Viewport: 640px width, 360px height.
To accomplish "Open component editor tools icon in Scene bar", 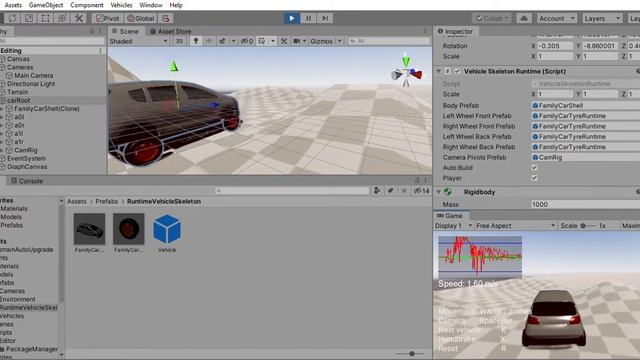I will tap(284, 41).
